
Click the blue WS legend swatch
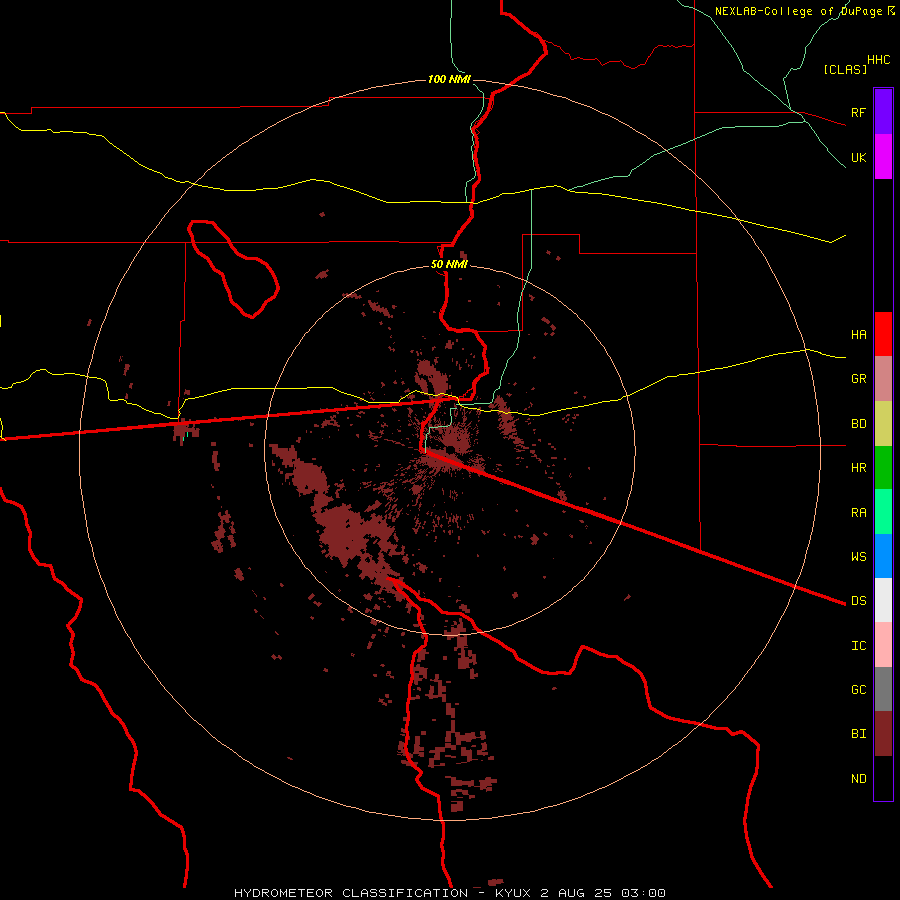[883, 556]
